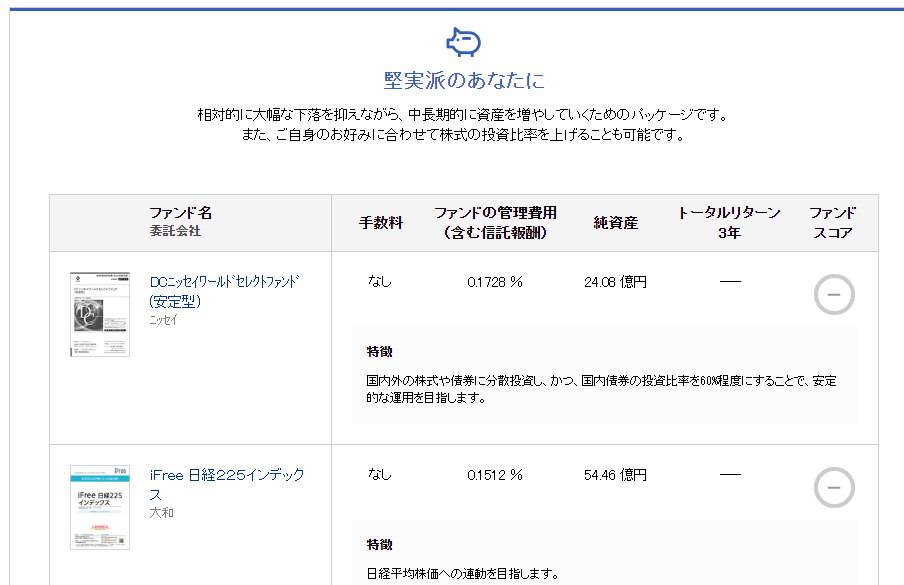
Task: Open iFree 日経225インデックス fund link
Action: 227,485
